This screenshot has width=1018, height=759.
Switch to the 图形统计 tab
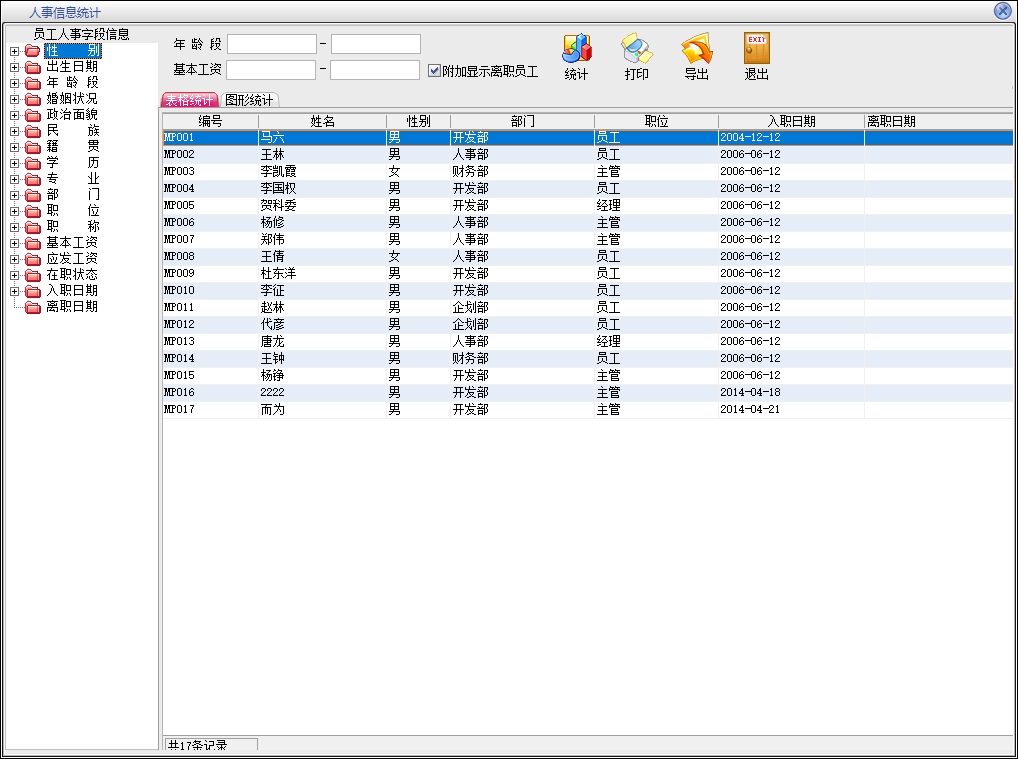pos(249,100)
